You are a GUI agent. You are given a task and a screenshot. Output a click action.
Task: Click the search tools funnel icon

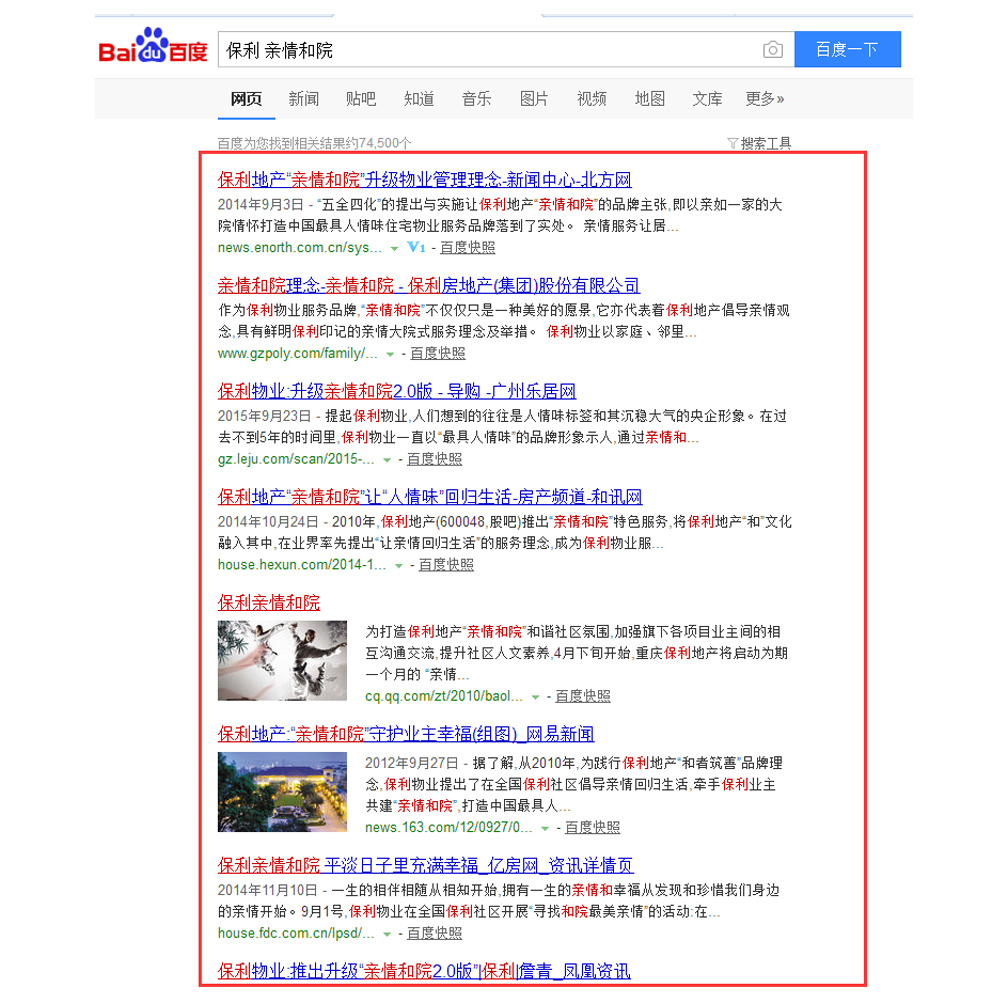733,143
